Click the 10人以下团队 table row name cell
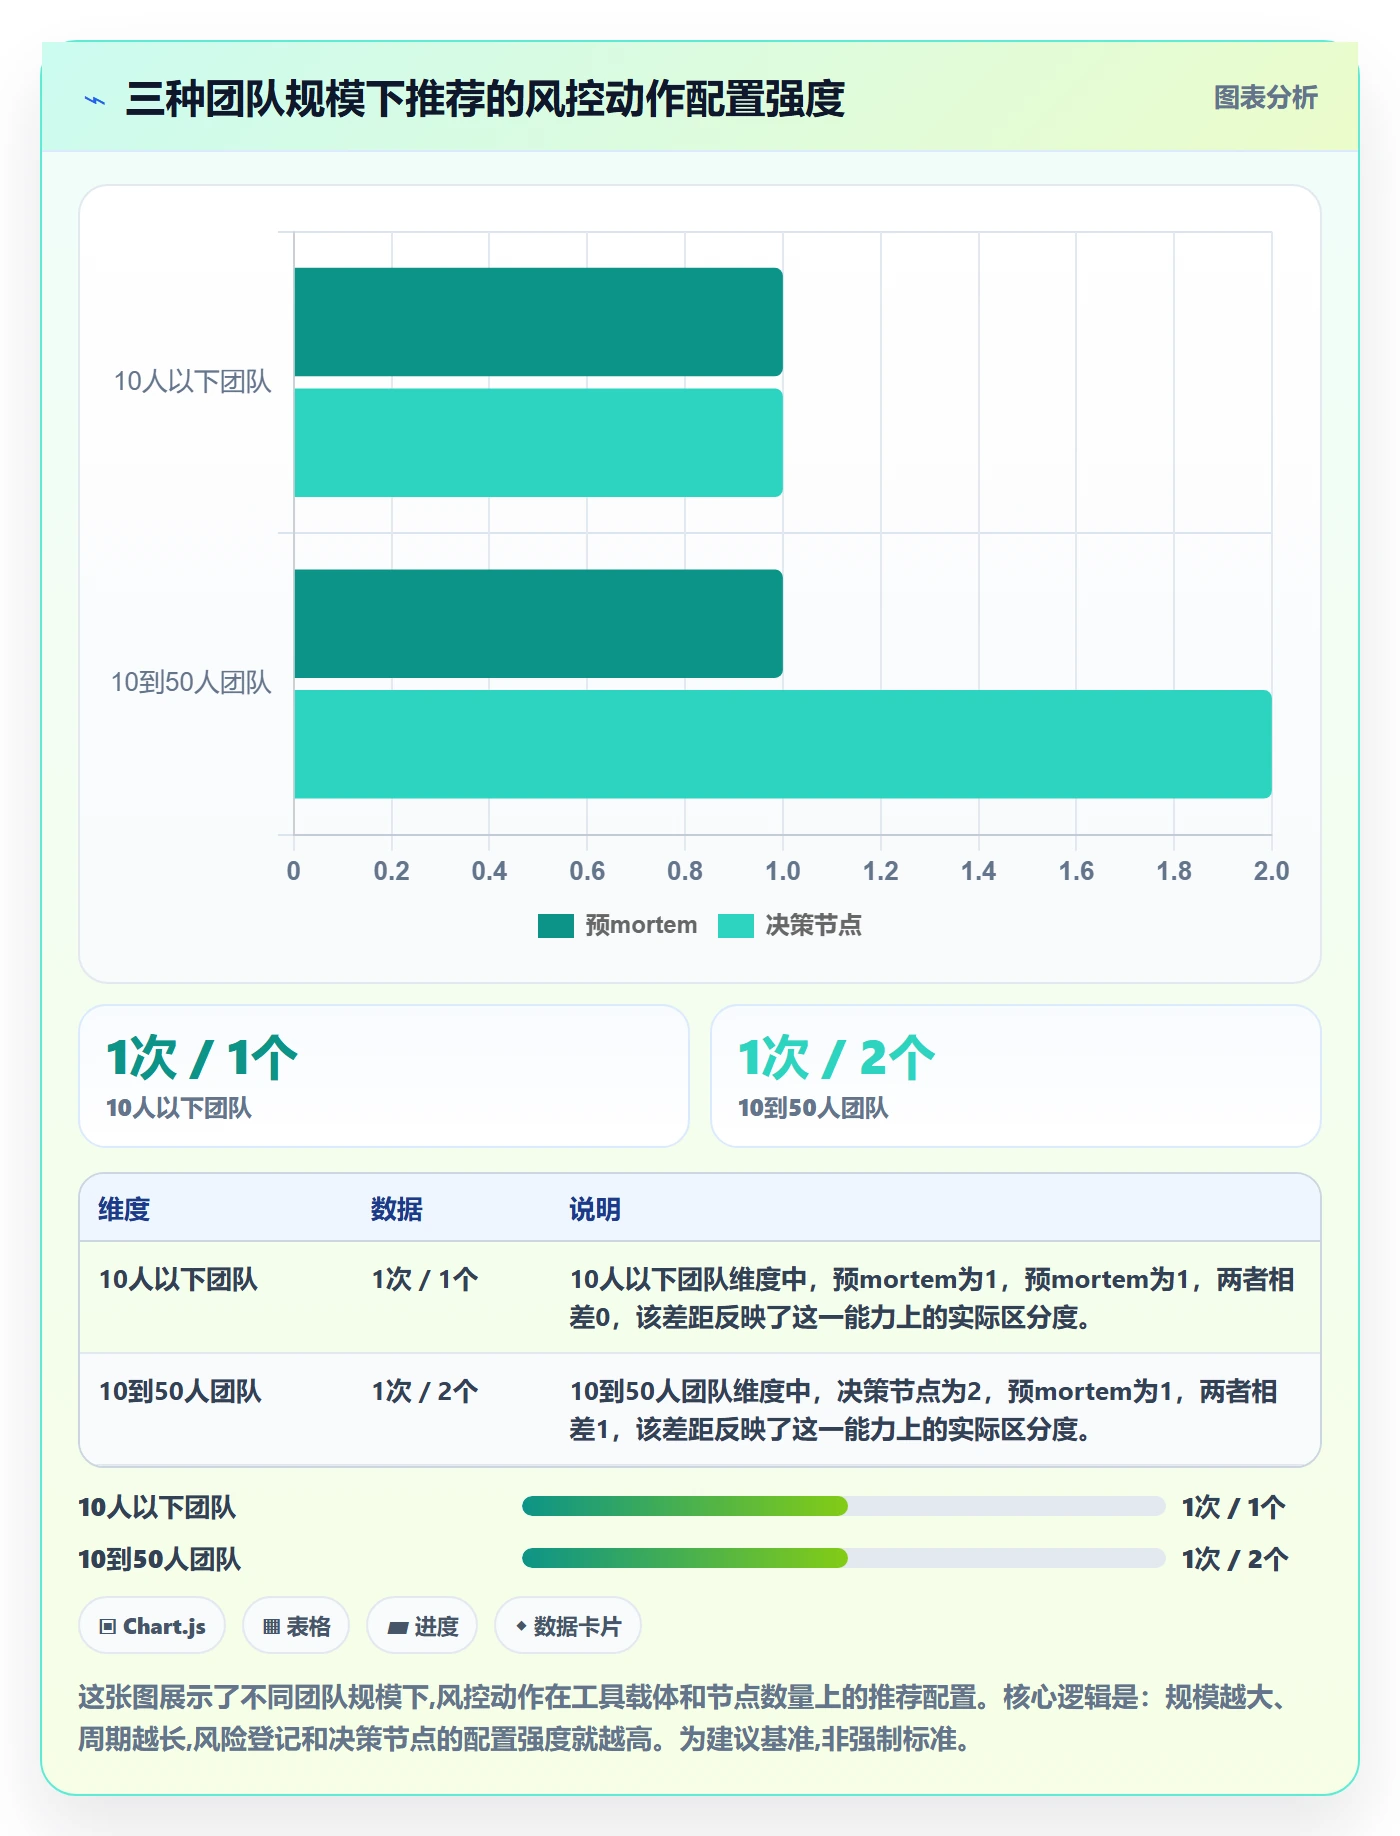 click(178, 1279)
